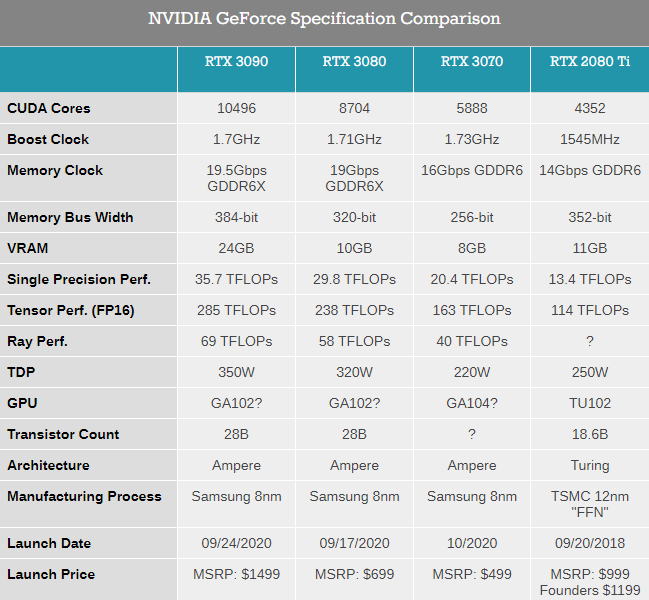This screenshot has width=649, height=600.
Task: Click the GA104? GPU value
Action: tap(472, 403)
